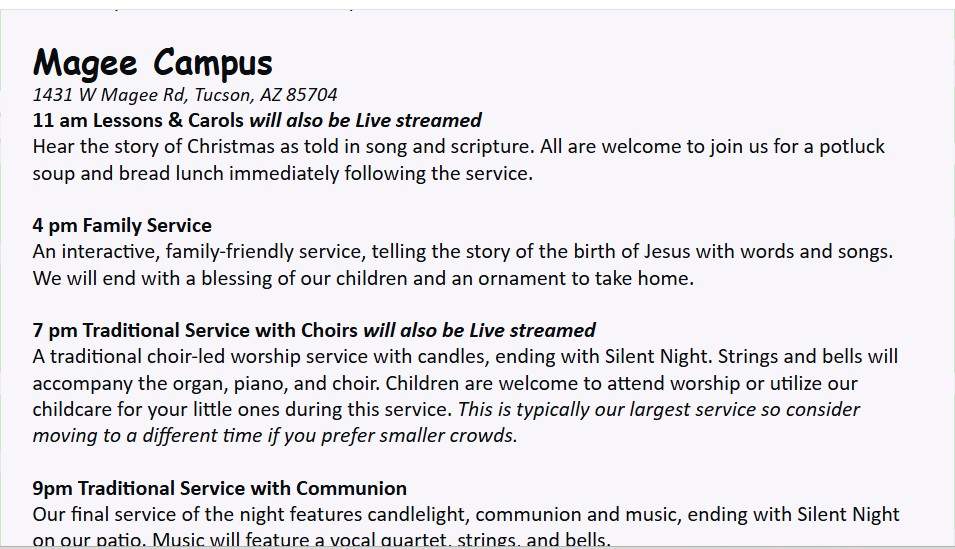The width and height of the screenshot is (955, 549).
Task: Select the 4 pm Family Service heading
Action: (x=122, y=225)
